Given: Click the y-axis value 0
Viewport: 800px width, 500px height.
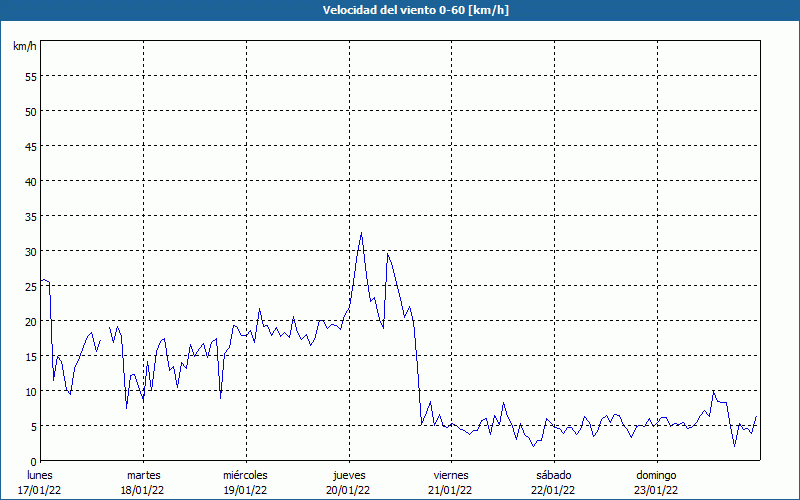Looking at the screenshot, I should tap(34, 461).
